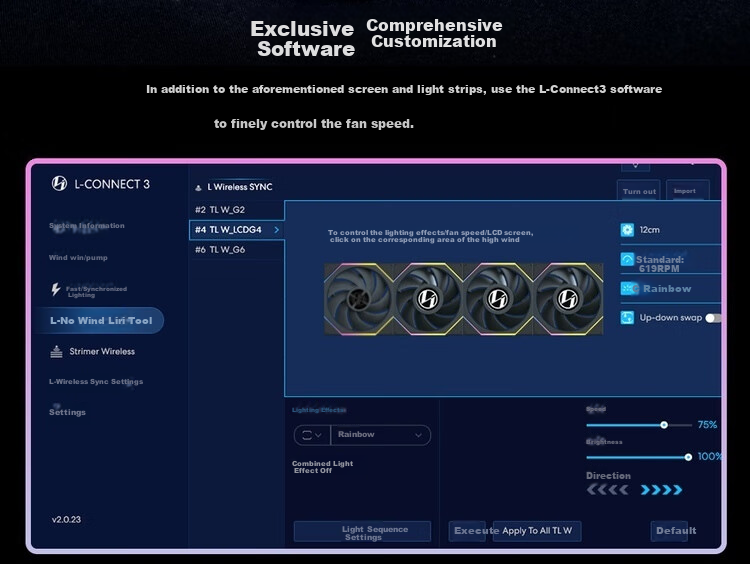
Task: Click the Strimer Wireless icon
Action: (x=56, y=352)
